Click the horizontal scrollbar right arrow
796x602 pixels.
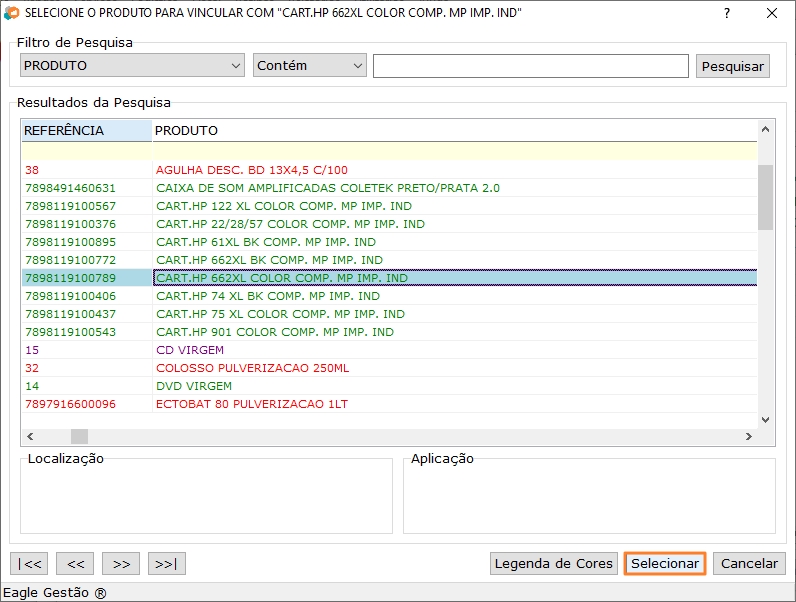[x=748, y=437]
